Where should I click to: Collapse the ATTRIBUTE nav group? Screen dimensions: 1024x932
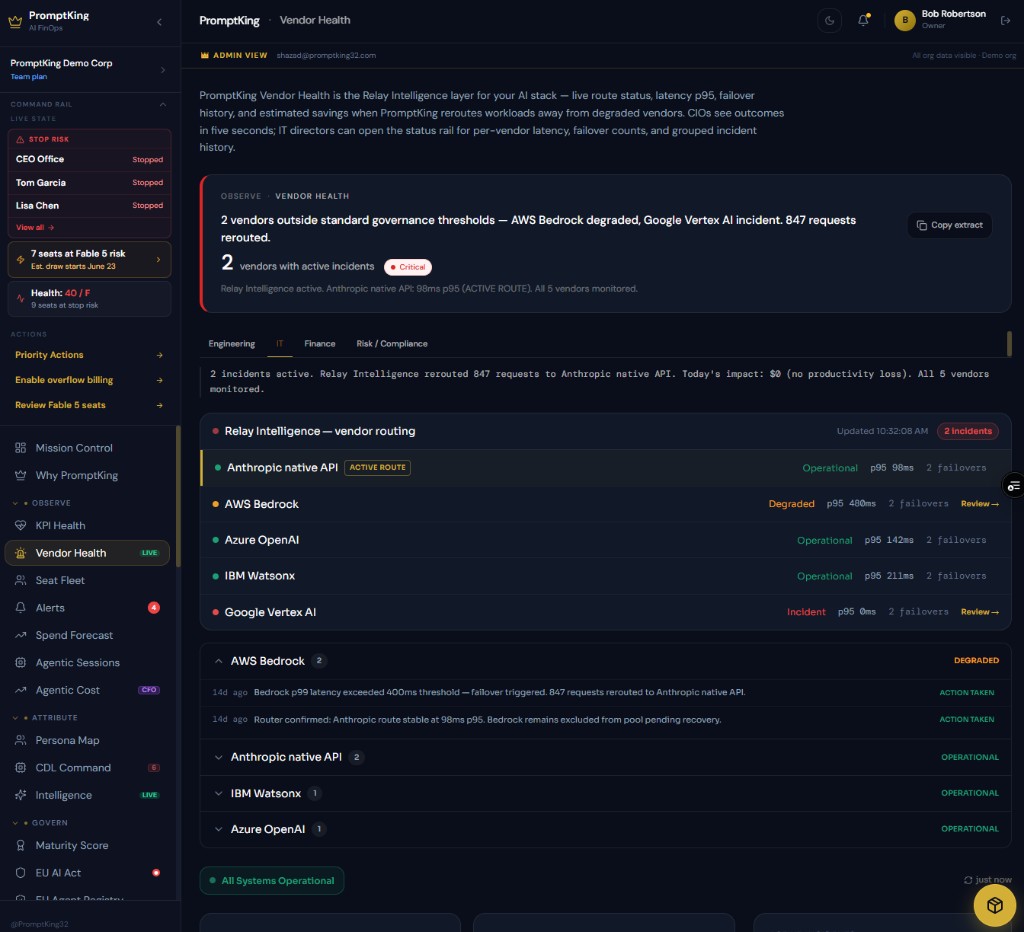click(x=15, y=718)
